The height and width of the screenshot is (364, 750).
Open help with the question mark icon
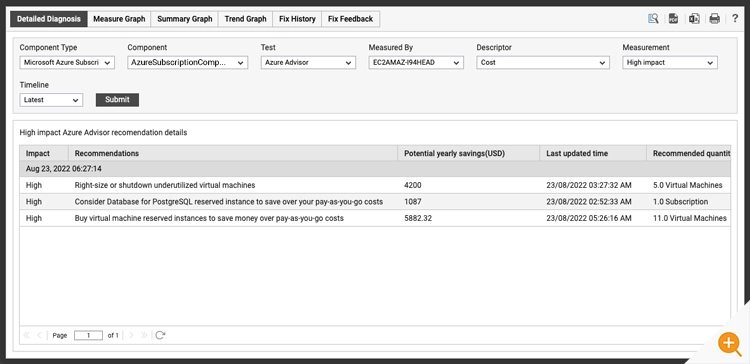coord(735,19)
